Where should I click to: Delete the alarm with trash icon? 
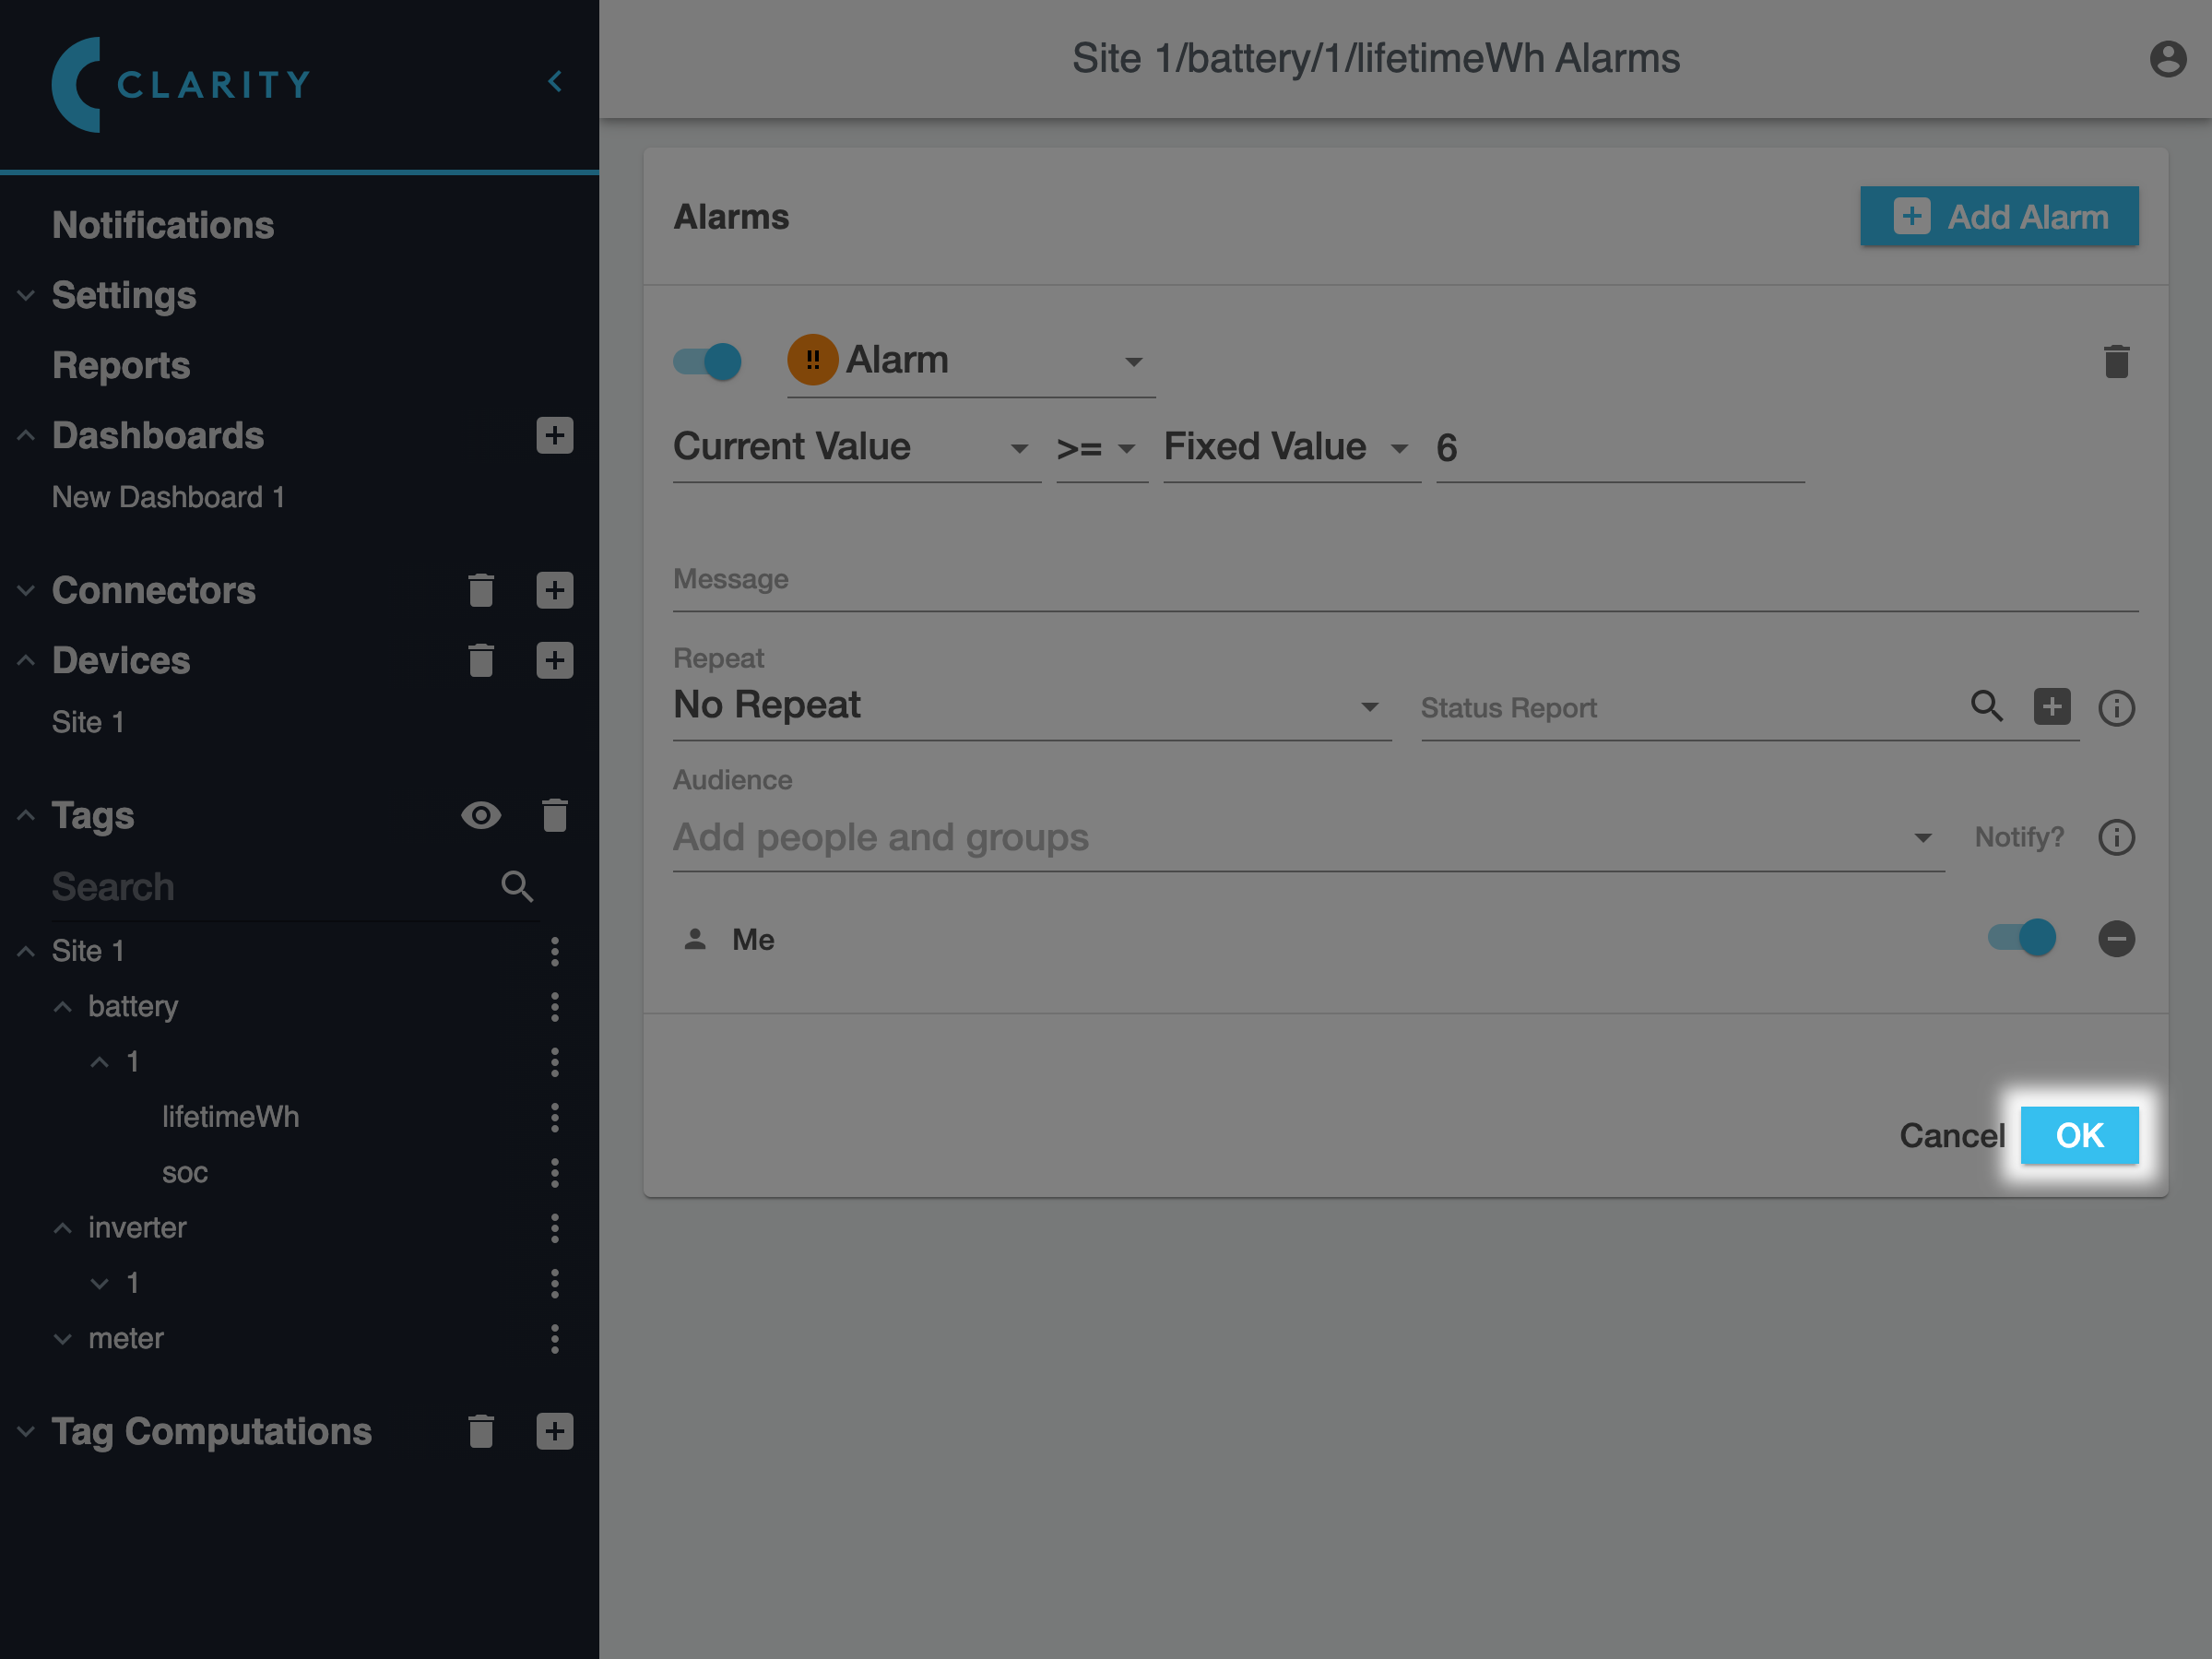coord(2115,361)
